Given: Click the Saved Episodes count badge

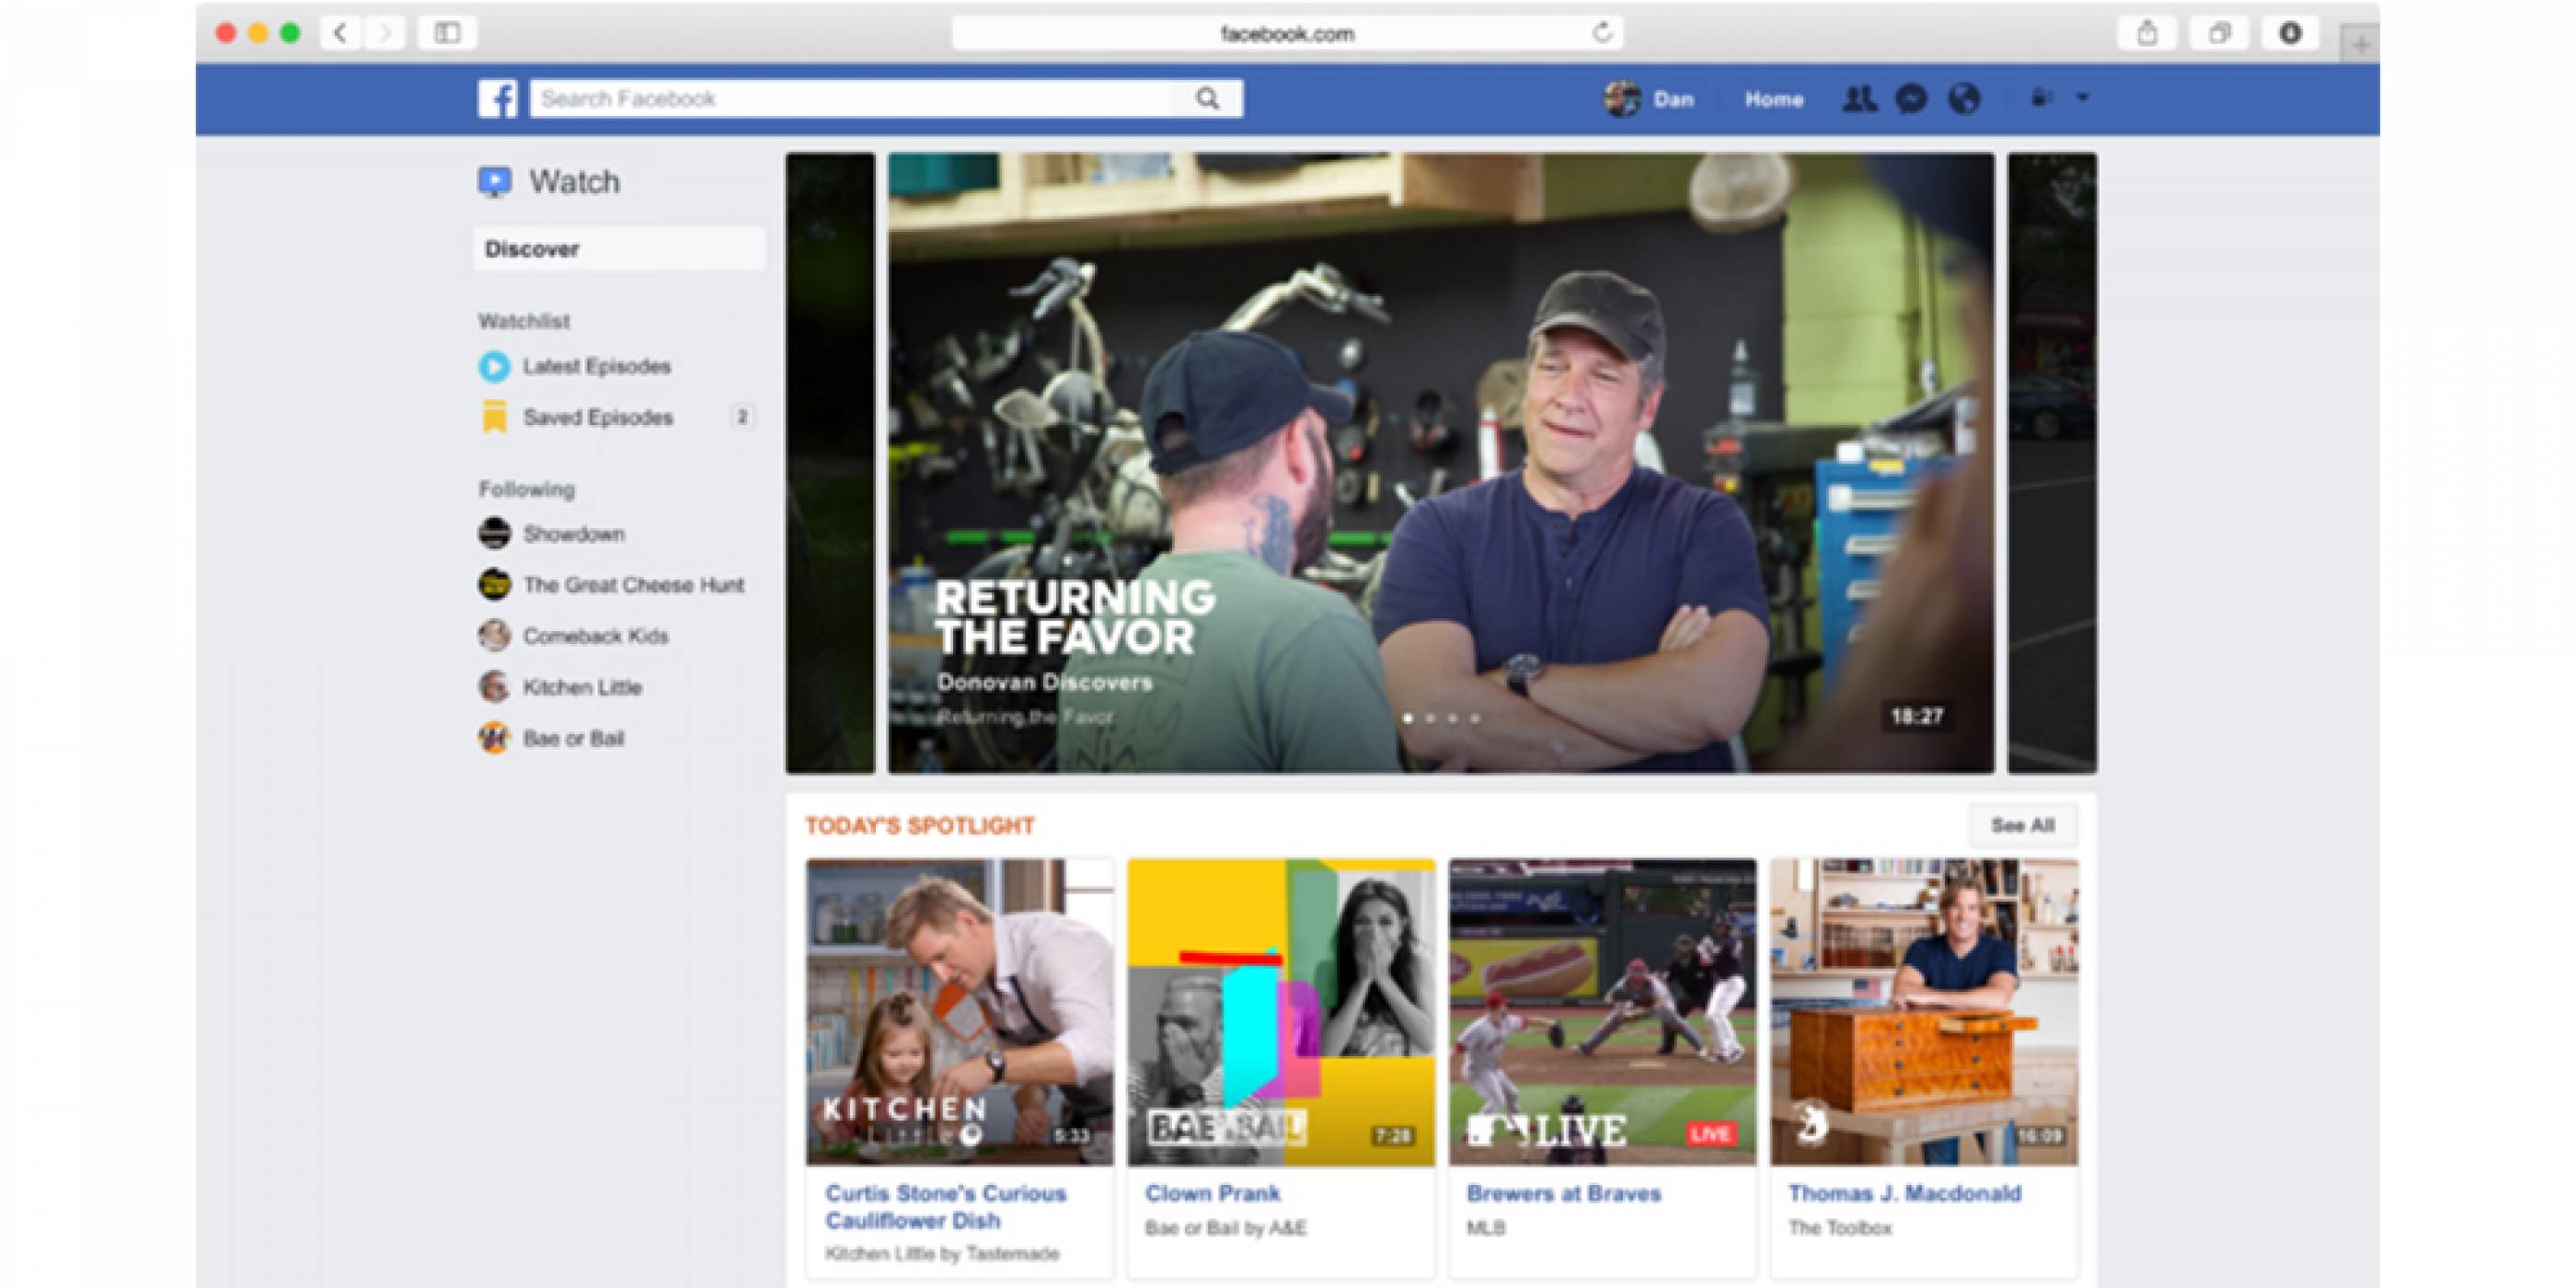Looking at the screenshot, I should pos(742,417).
